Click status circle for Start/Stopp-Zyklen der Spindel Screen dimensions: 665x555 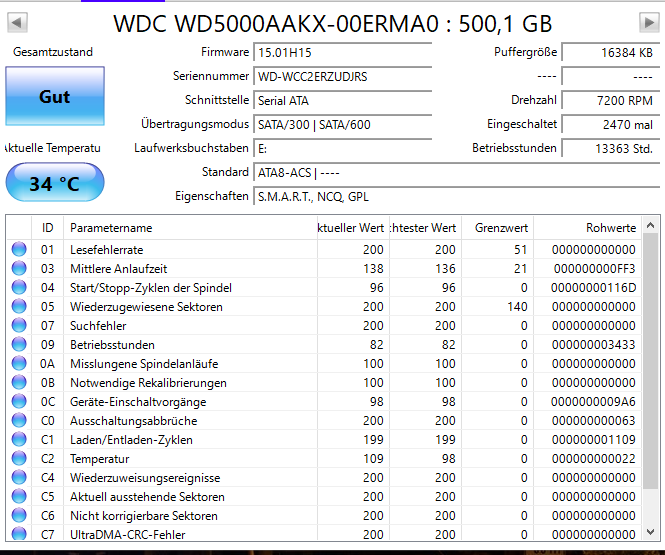coord(19,287)
